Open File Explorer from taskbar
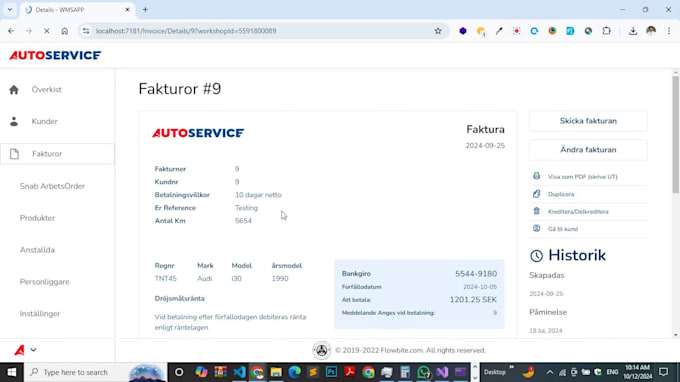 point(276,372)
